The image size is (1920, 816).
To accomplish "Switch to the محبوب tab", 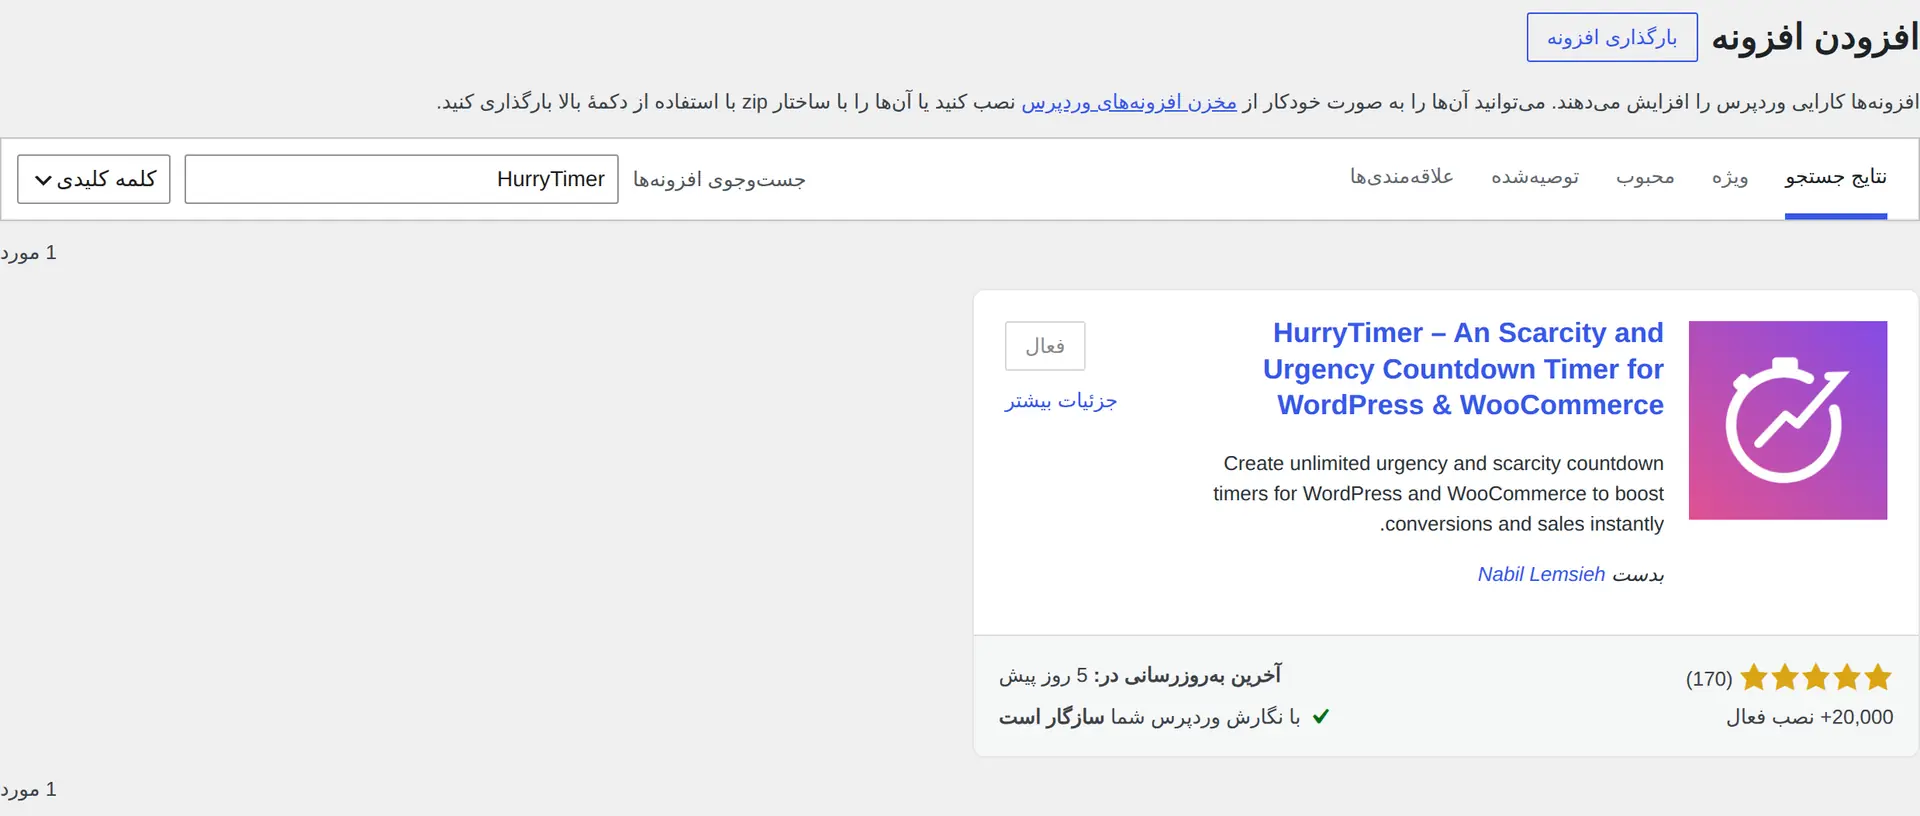I will (1645, 178).
